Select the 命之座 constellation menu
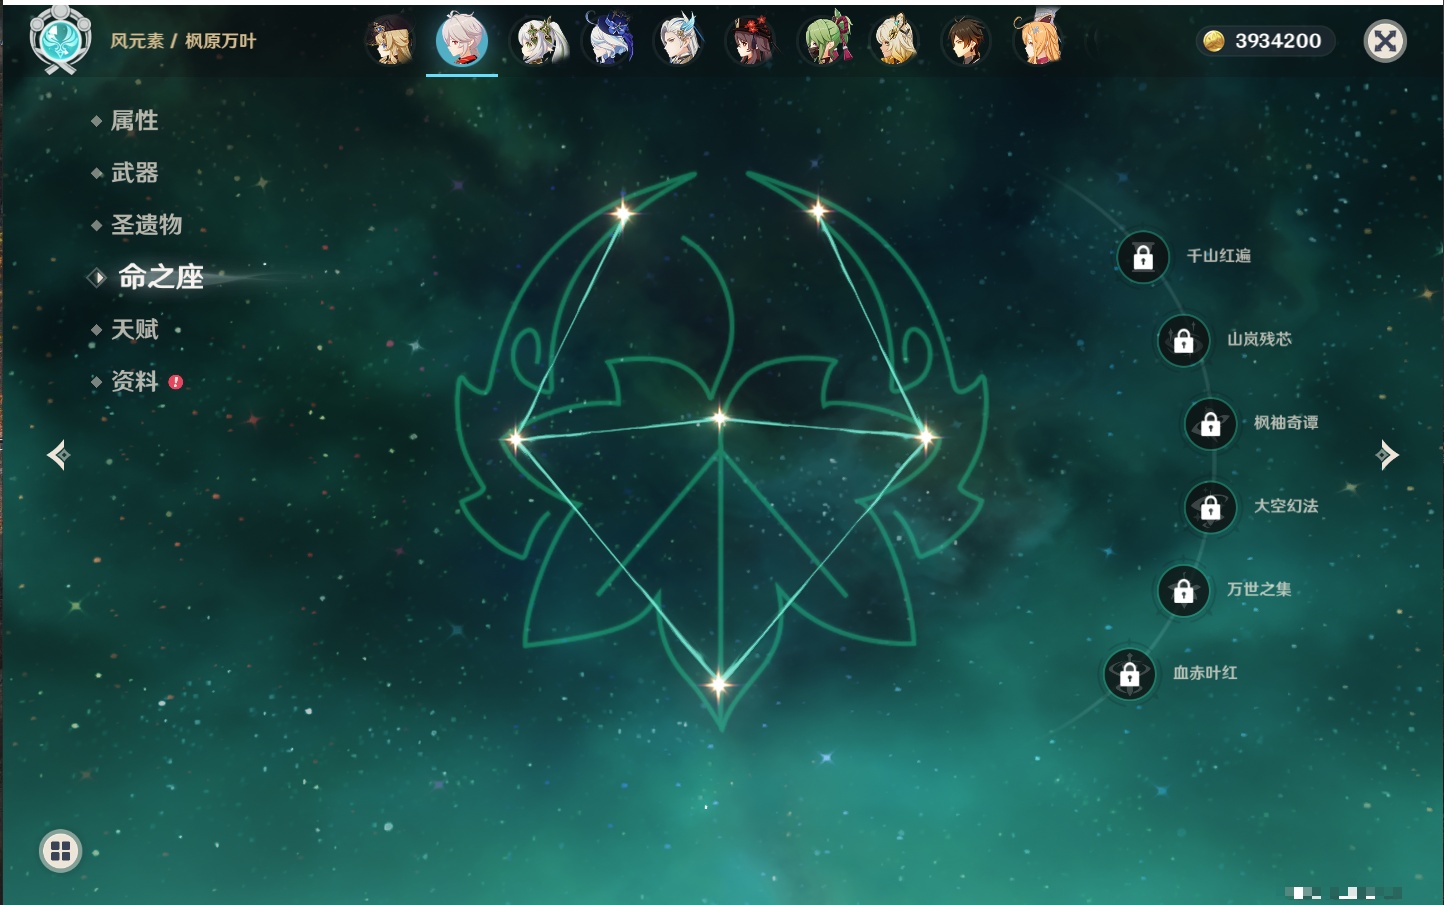Viewport: 1444px width, 905px height. click(161, 277)
